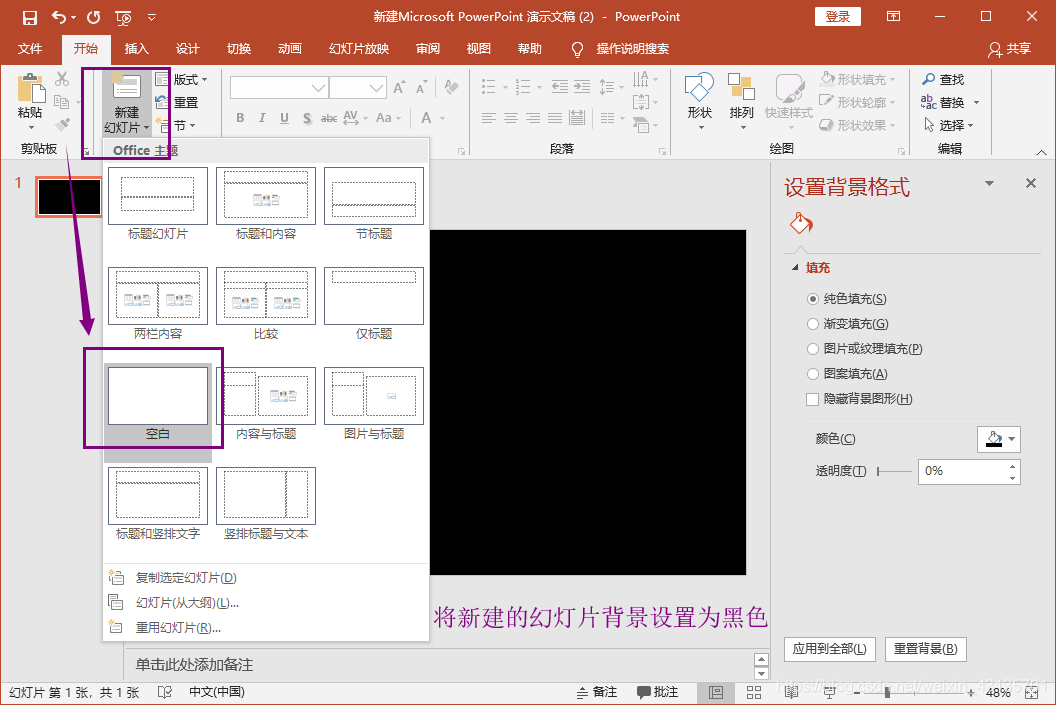
Task: Increase font size
Action: tap(399, 88)
